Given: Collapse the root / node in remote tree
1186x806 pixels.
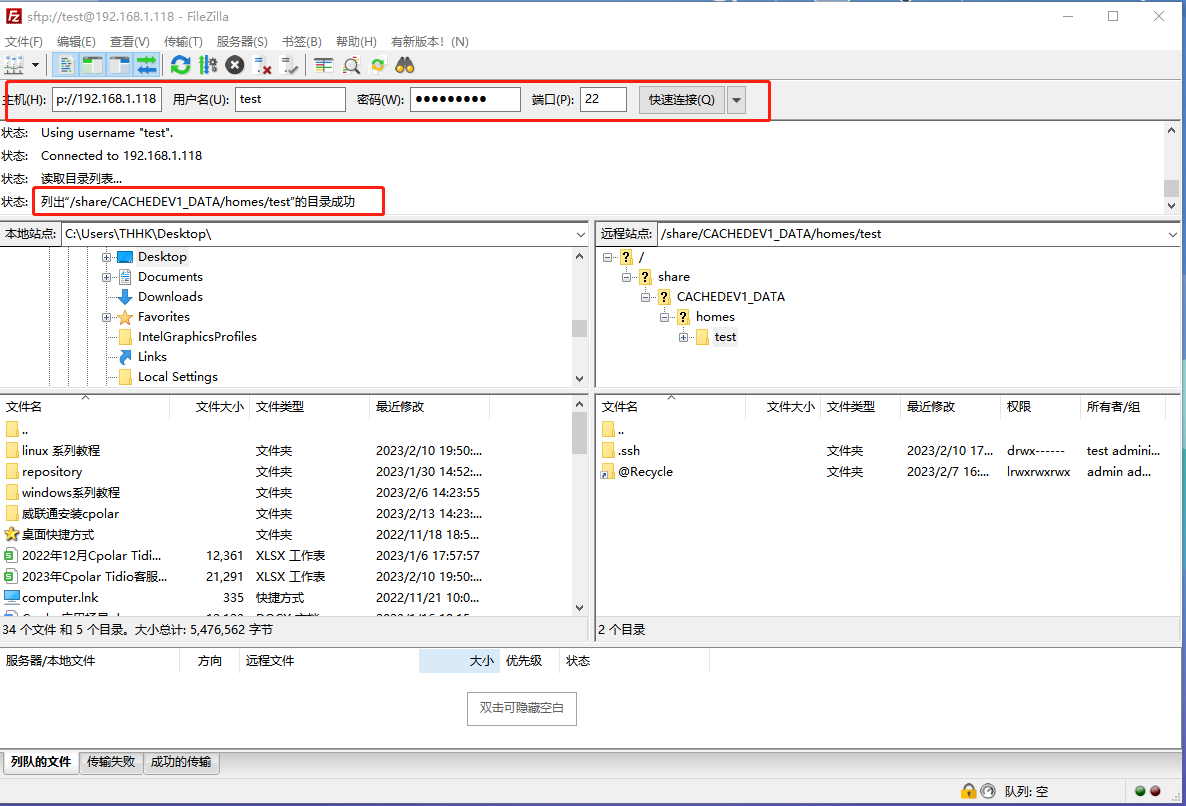Looking at the screenshot, I should 607,257.
